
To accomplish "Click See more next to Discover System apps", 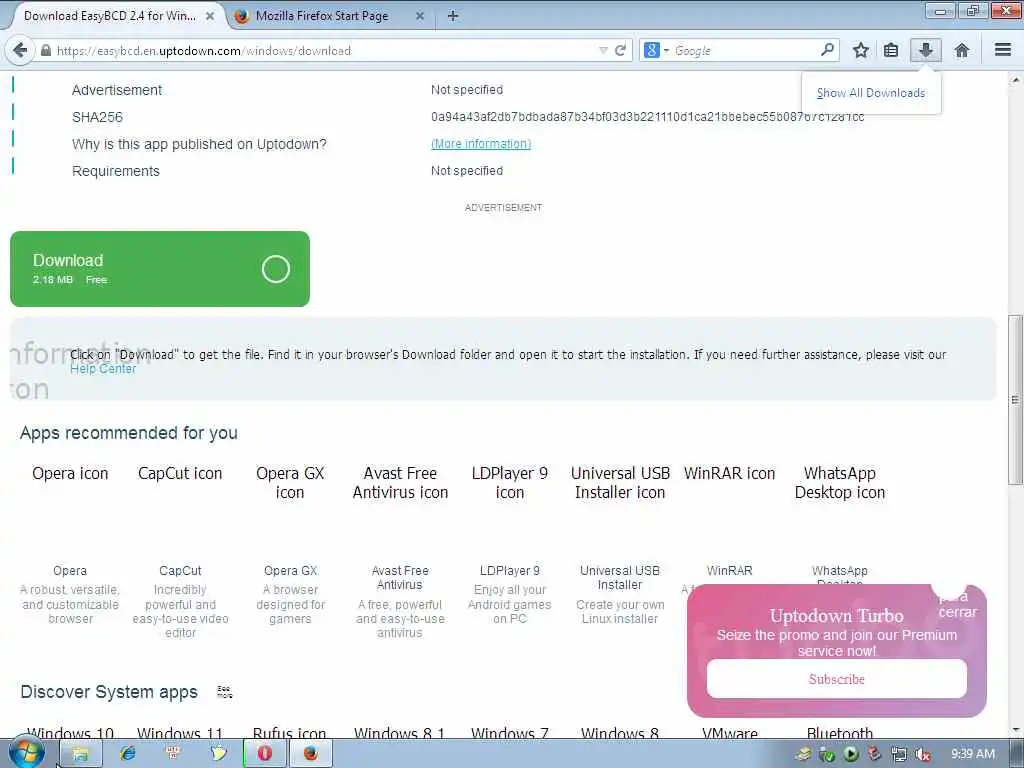I will point(224,692).
